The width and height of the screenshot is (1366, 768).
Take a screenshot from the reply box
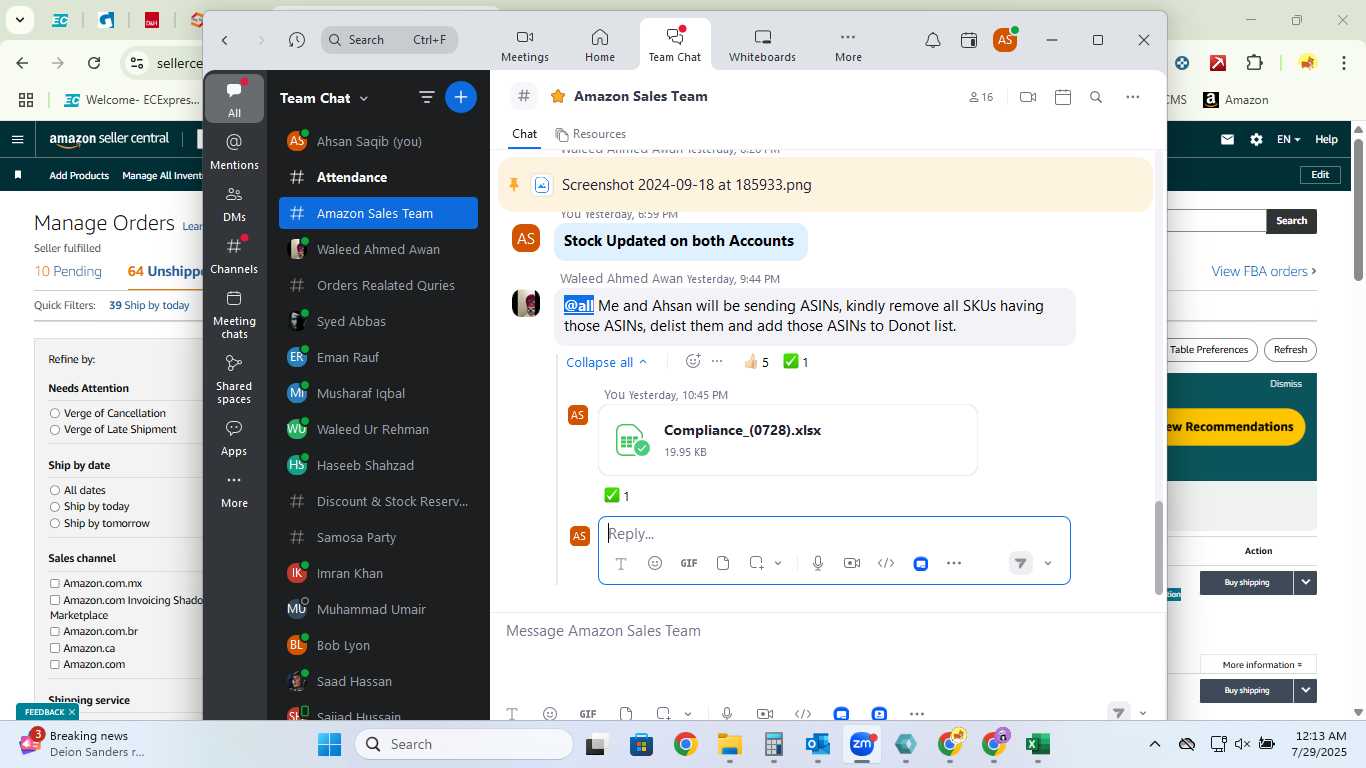coord(757,563)
